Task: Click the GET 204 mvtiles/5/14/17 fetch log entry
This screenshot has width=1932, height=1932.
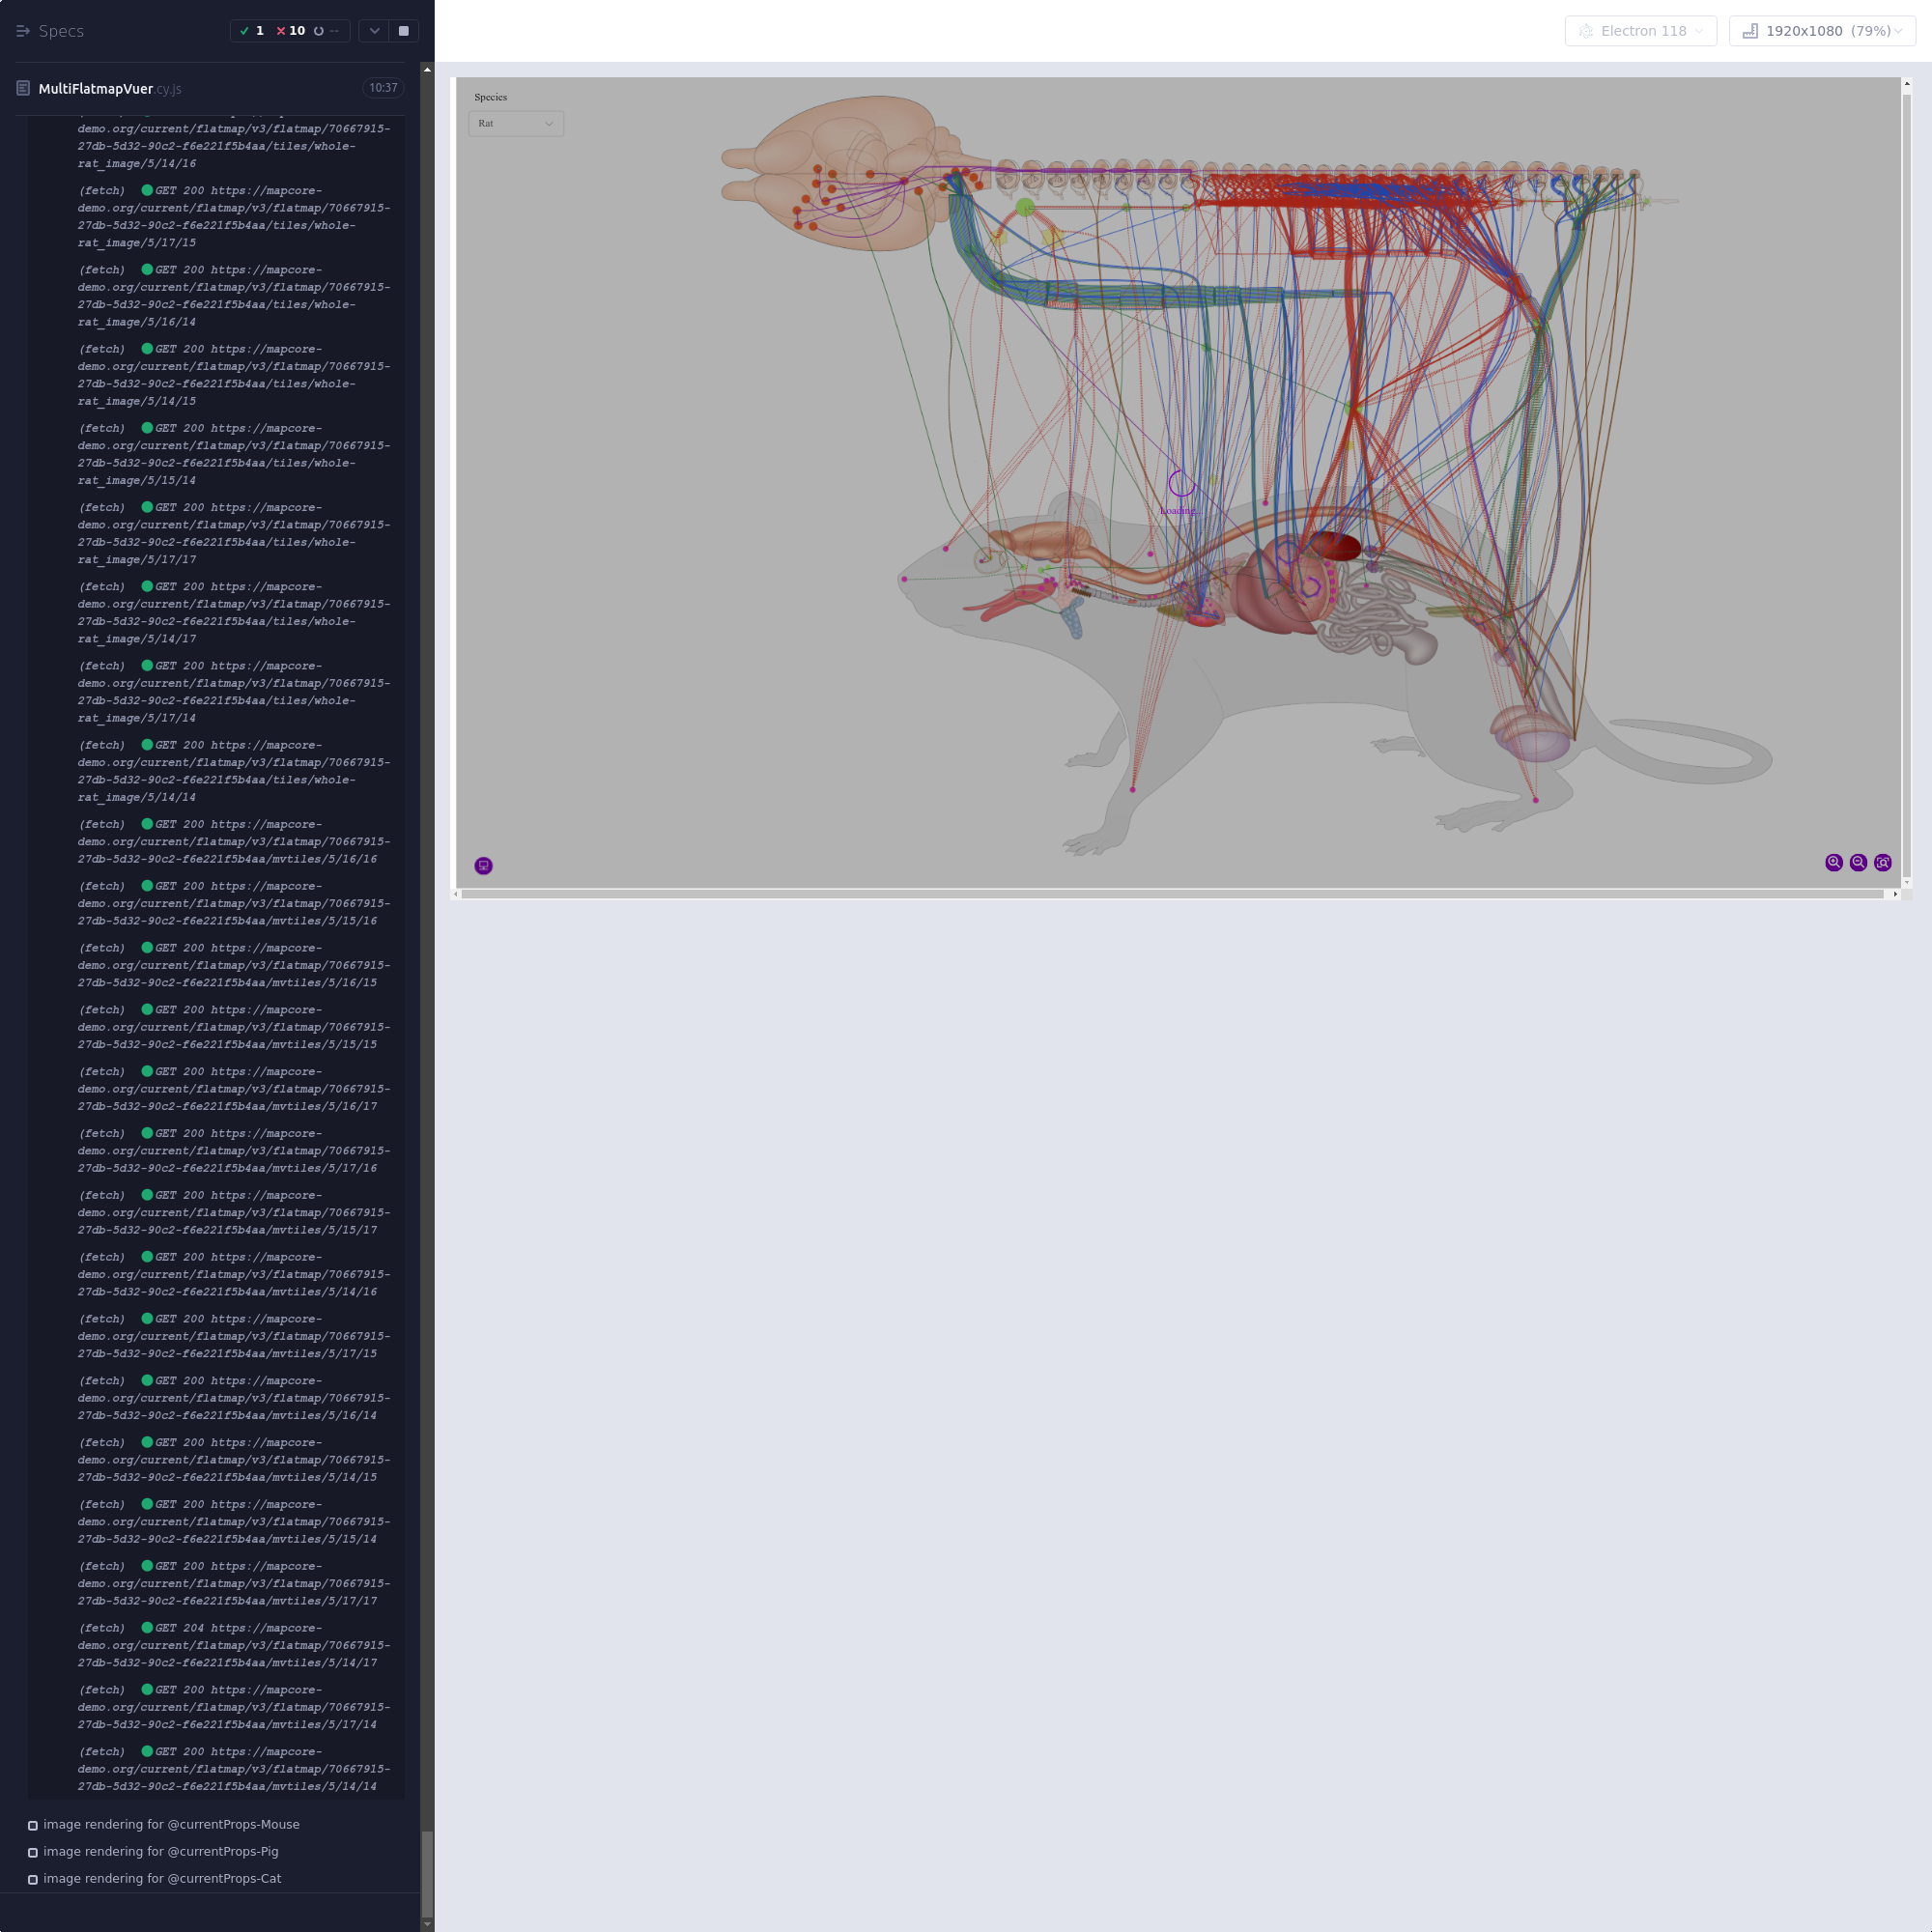Action: (233, 1645)
